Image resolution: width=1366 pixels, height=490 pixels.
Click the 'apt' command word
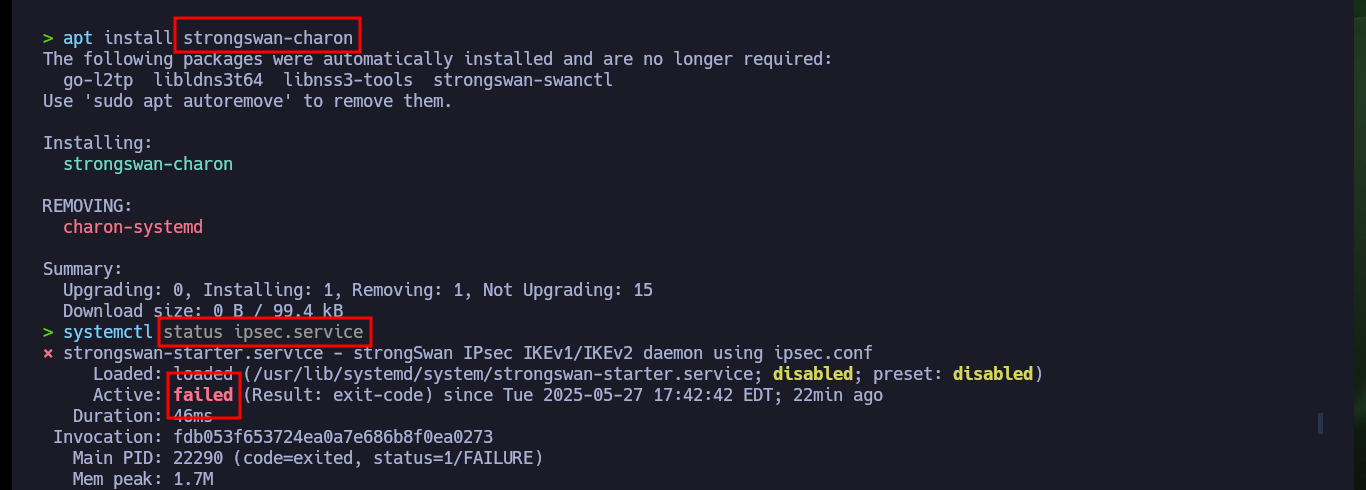(78, 38)
